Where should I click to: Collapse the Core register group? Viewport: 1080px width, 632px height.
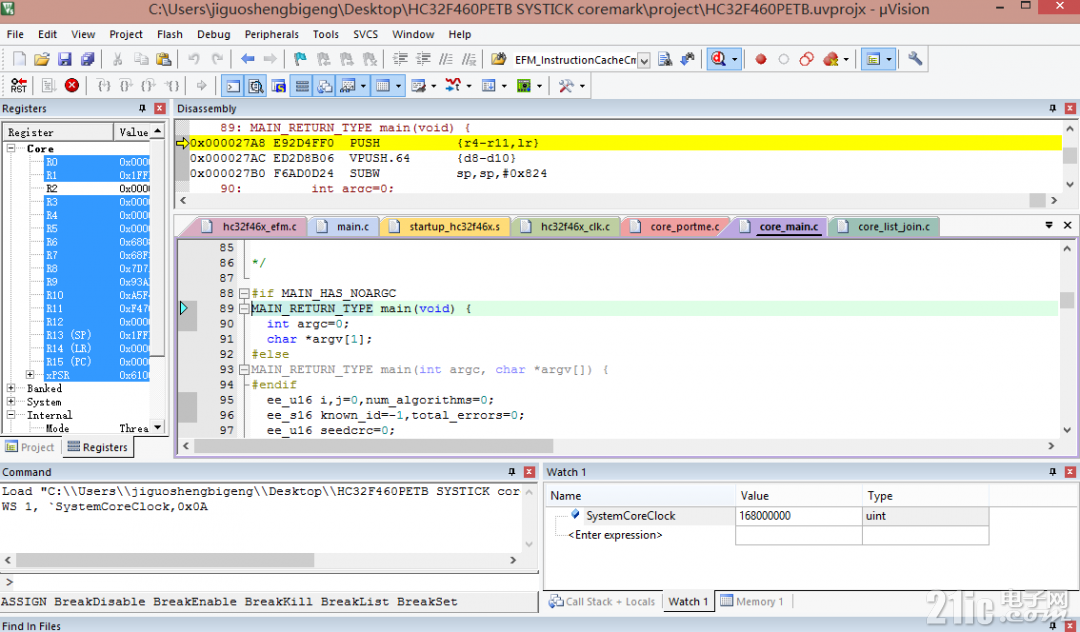tap(11, 149)
